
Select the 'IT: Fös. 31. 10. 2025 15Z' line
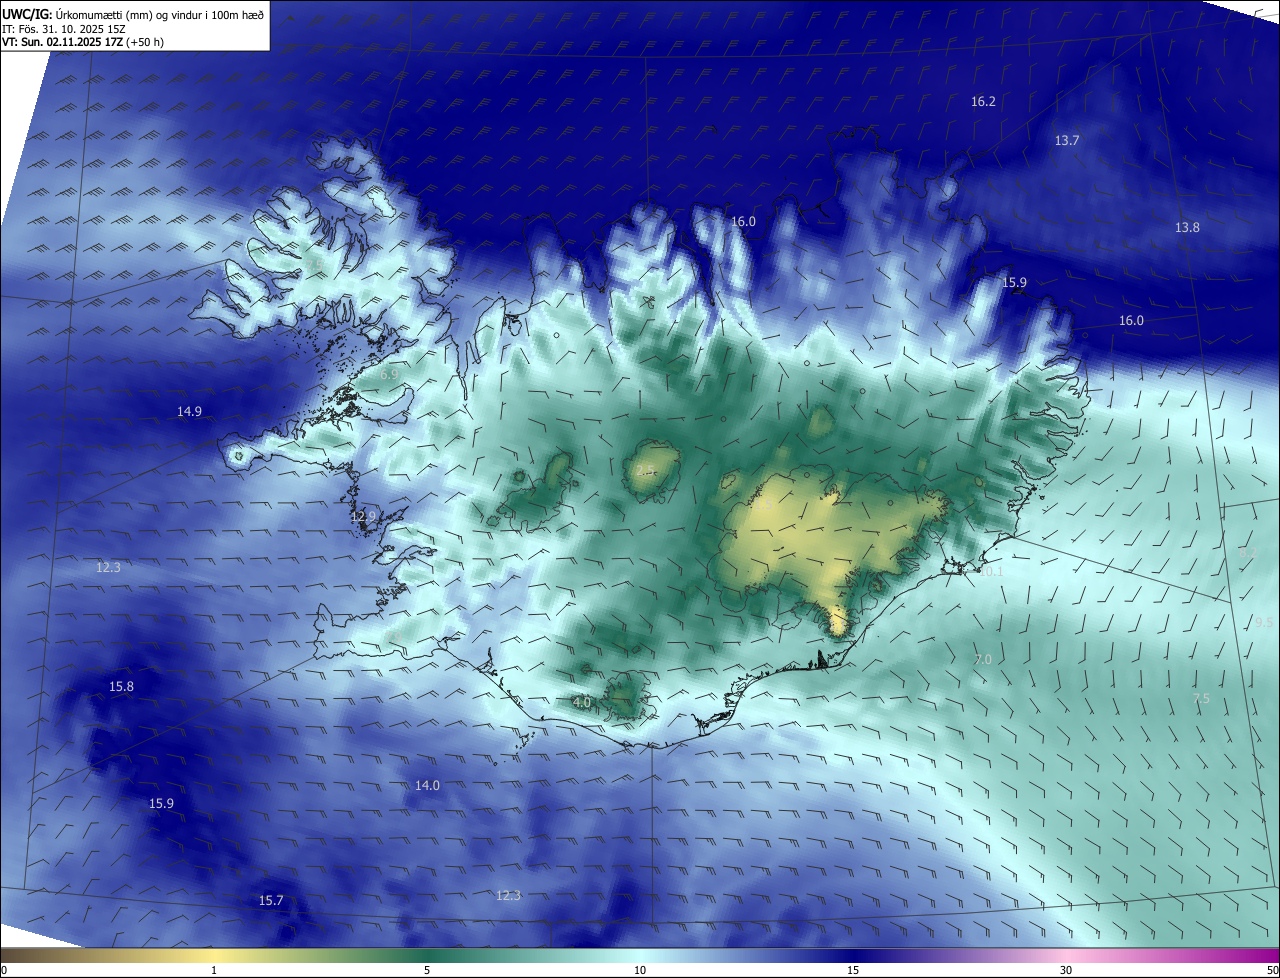[63, 28]
